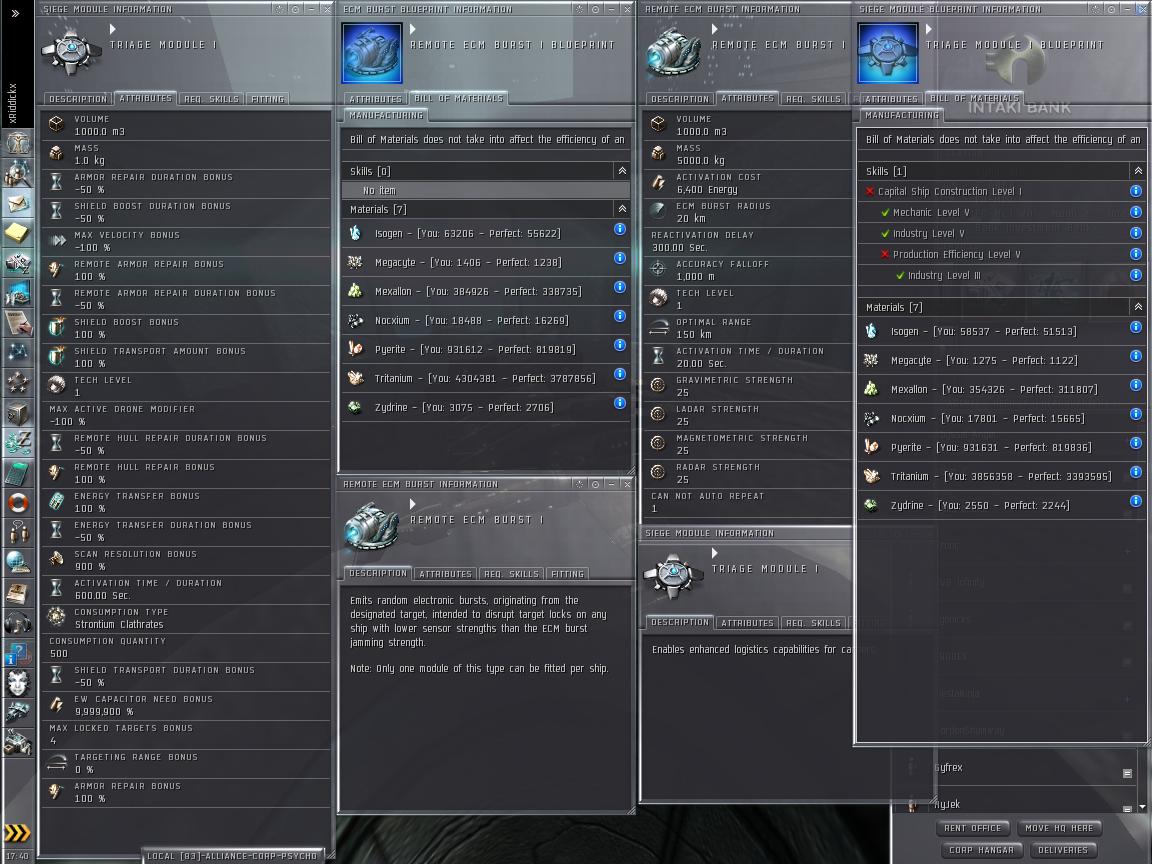
Task: Open the Jukebox headphones icon
Action: pyautogui.click(x=18, y=623)
